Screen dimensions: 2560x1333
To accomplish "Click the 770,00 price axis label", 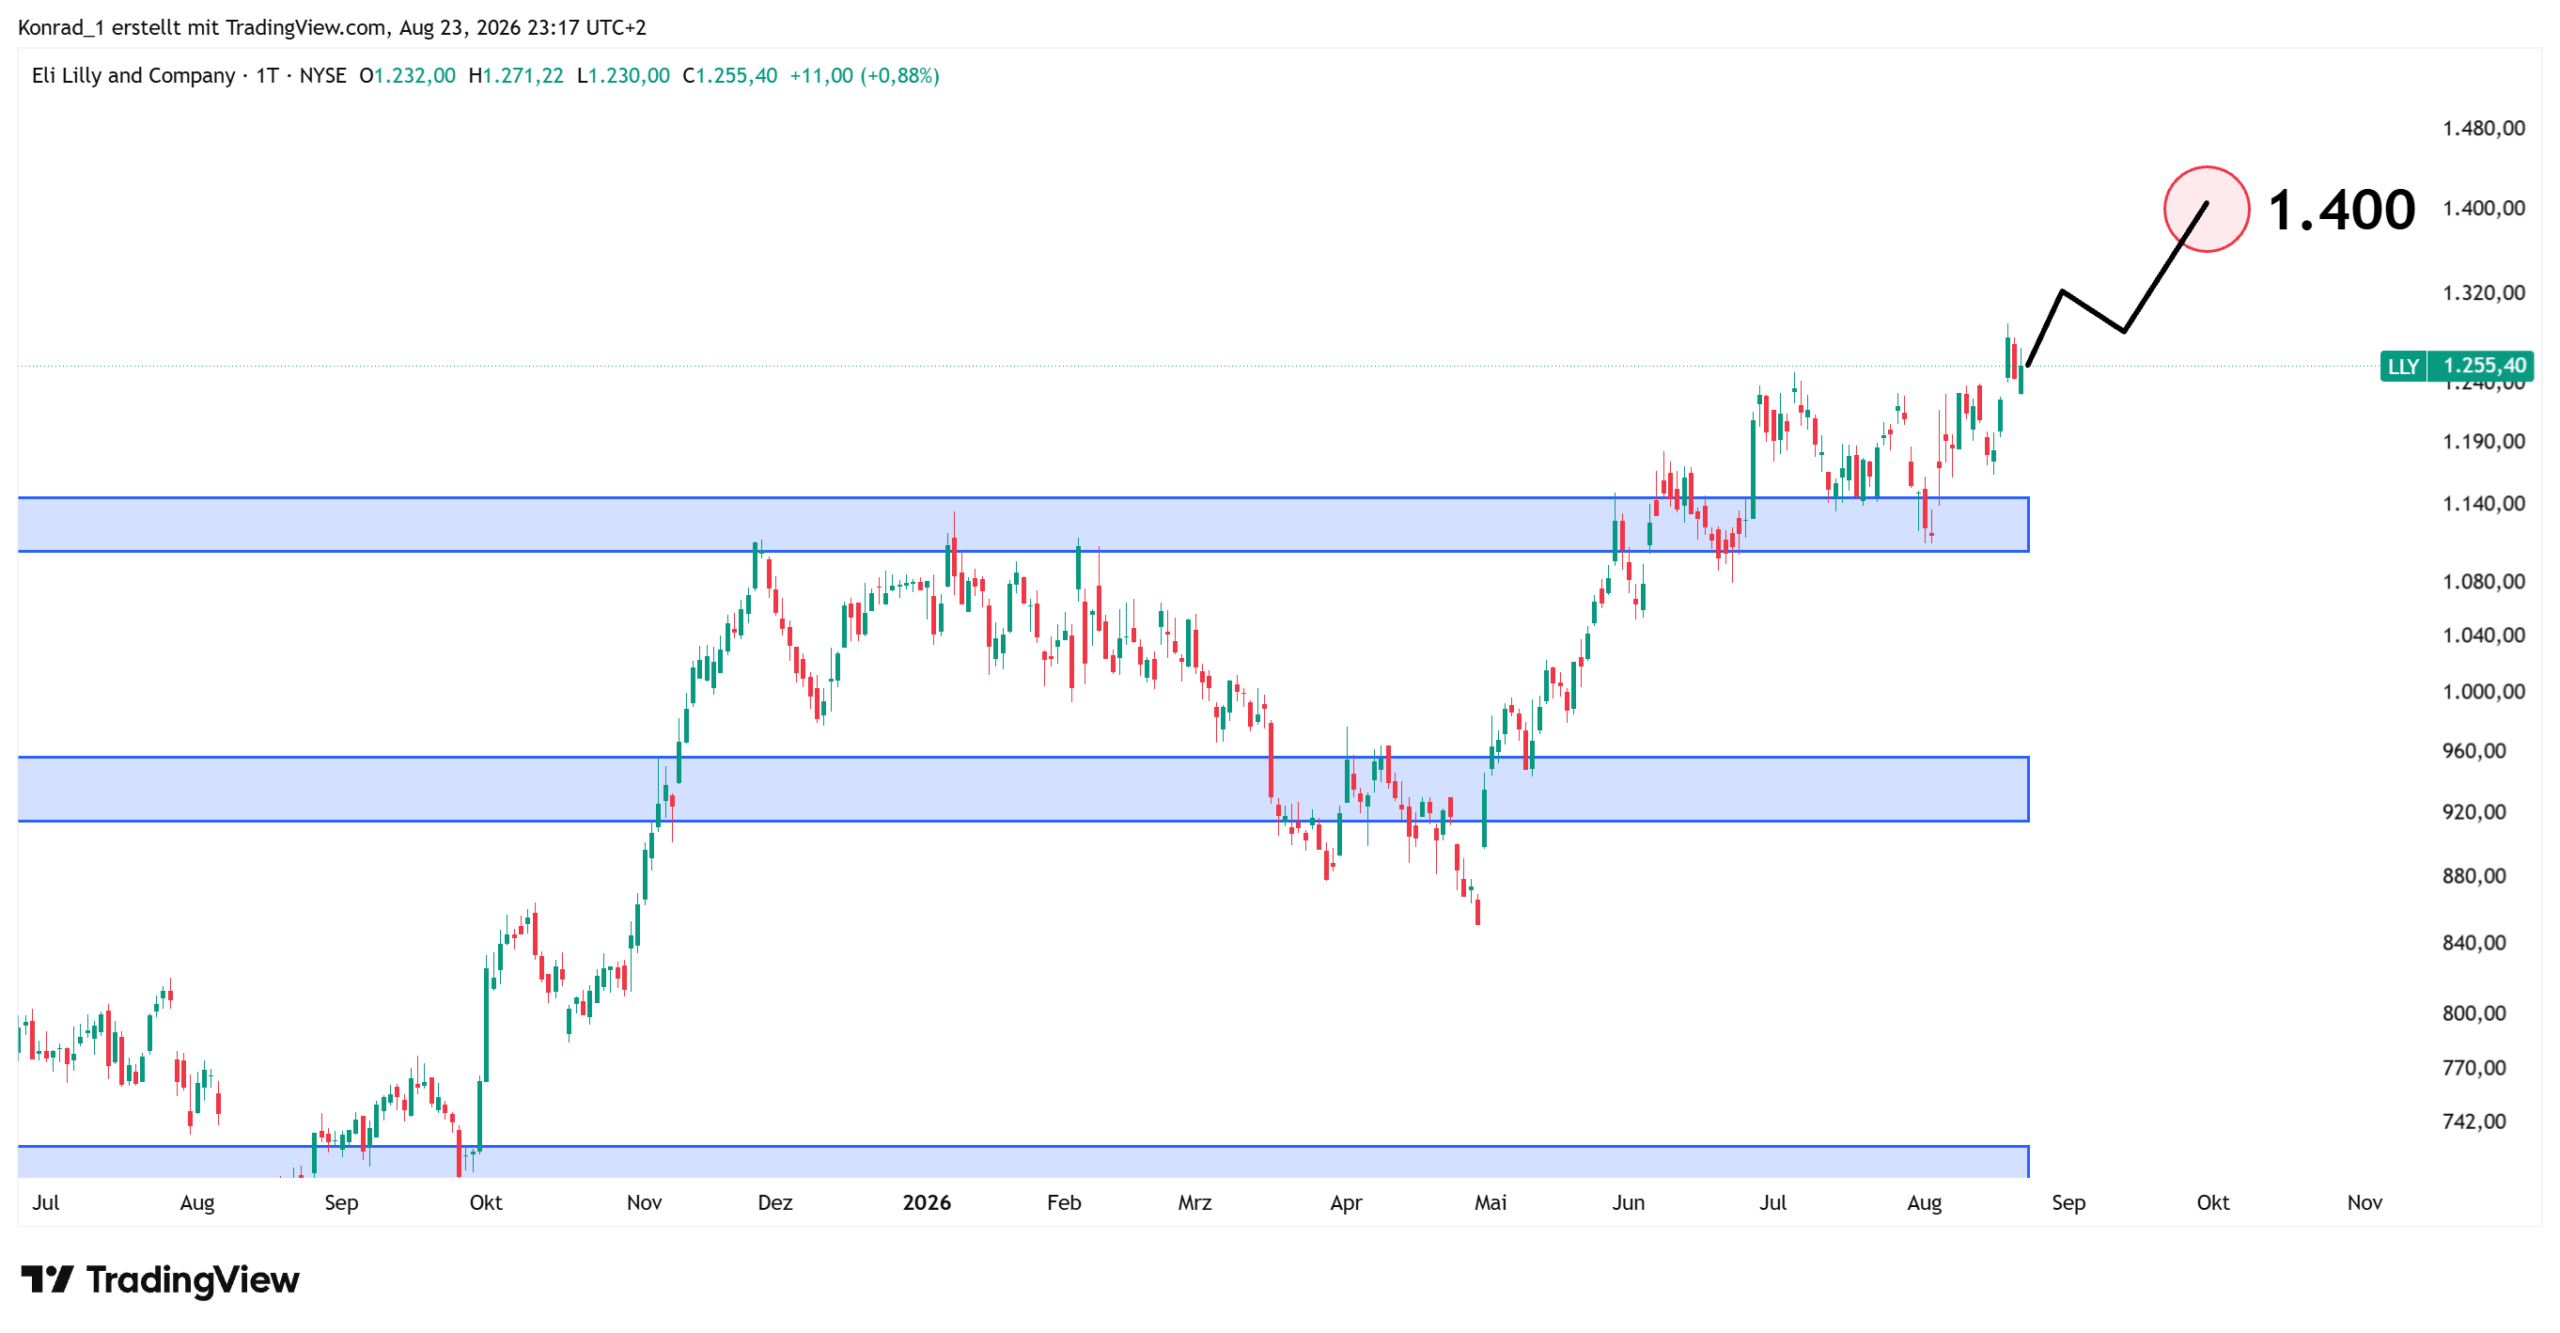I will pos(2474,1068).
